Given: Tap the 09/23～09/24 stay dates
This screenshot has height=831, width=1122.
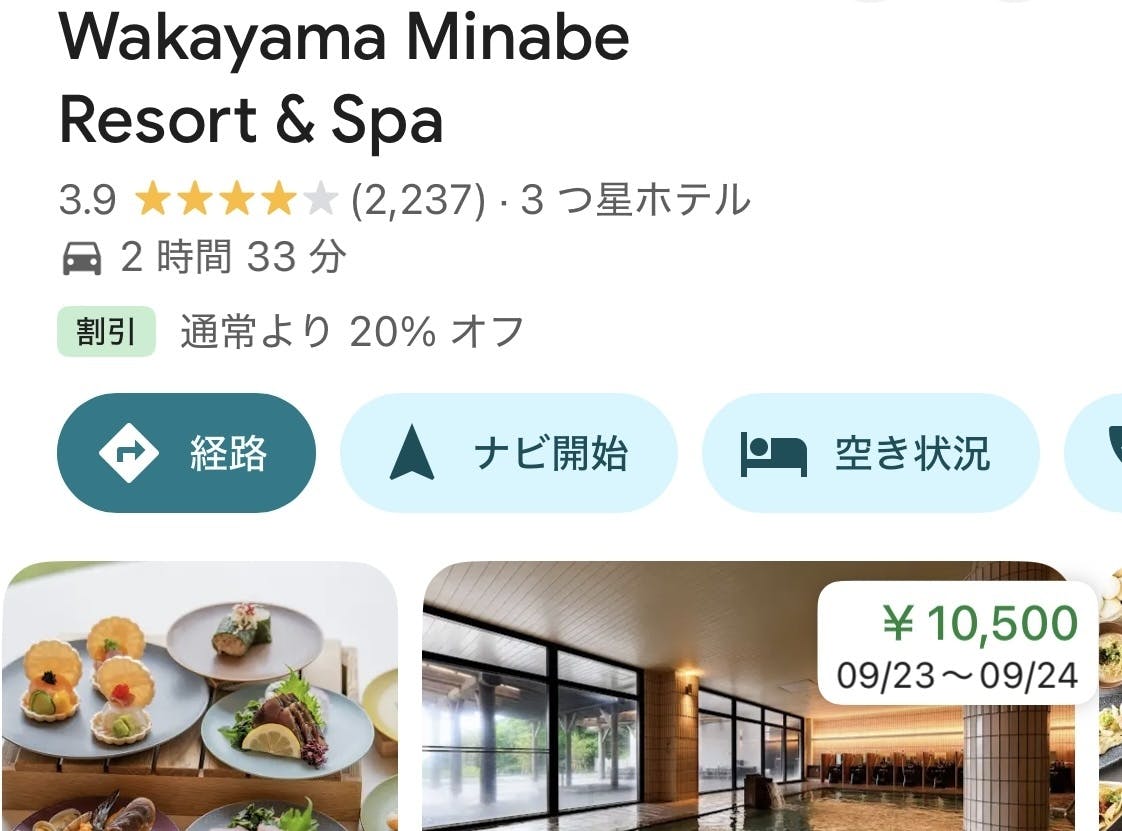Looking at the screenshot, I should point(957,675).
